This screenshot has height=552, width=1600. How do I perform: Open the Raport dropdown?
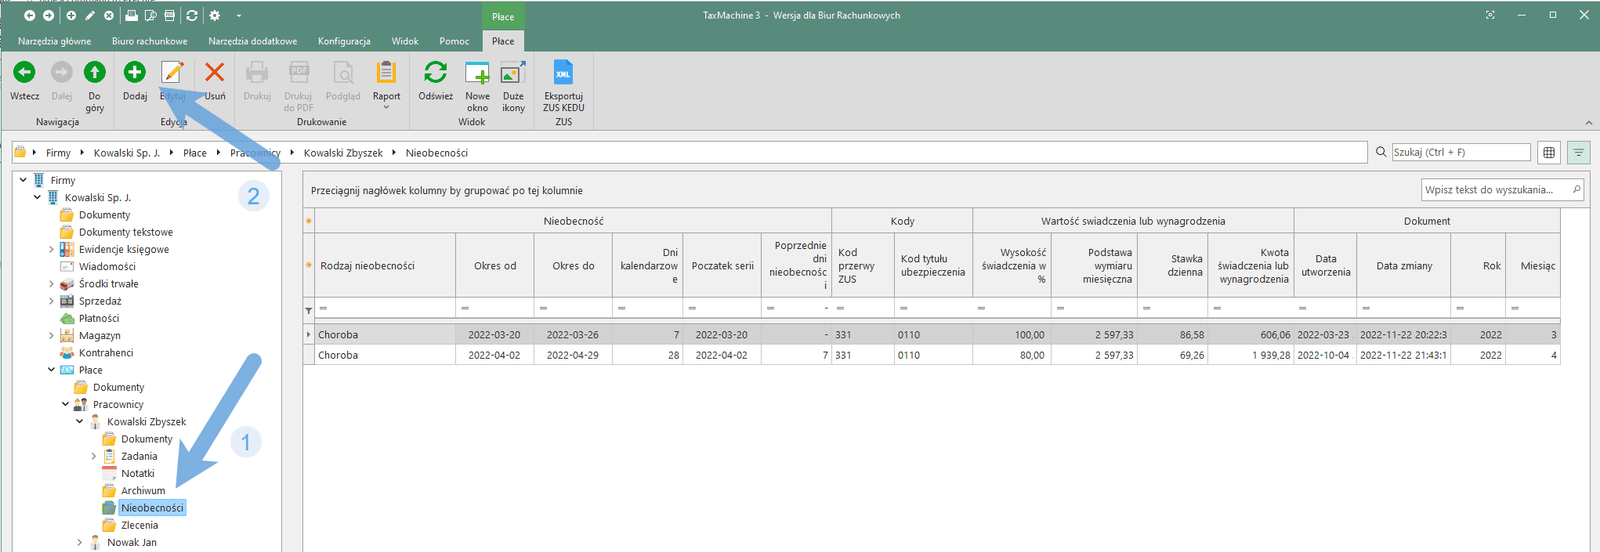click(386, 80)
